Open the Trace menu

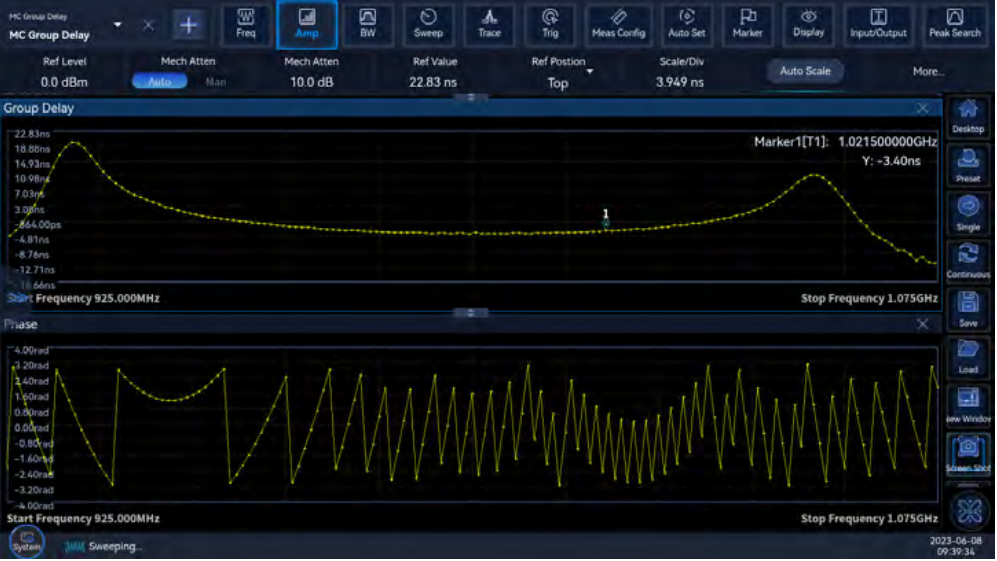489,24
